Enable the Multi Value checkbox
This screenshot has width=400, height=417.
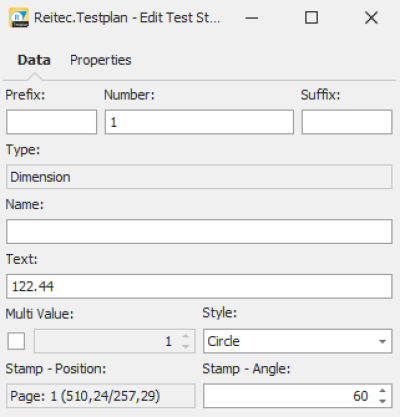tap(16, 341)
